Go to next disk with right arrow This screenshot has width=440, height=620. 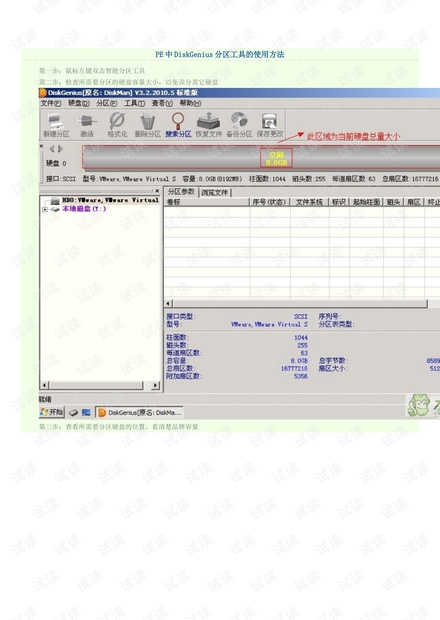click(60, 149)
